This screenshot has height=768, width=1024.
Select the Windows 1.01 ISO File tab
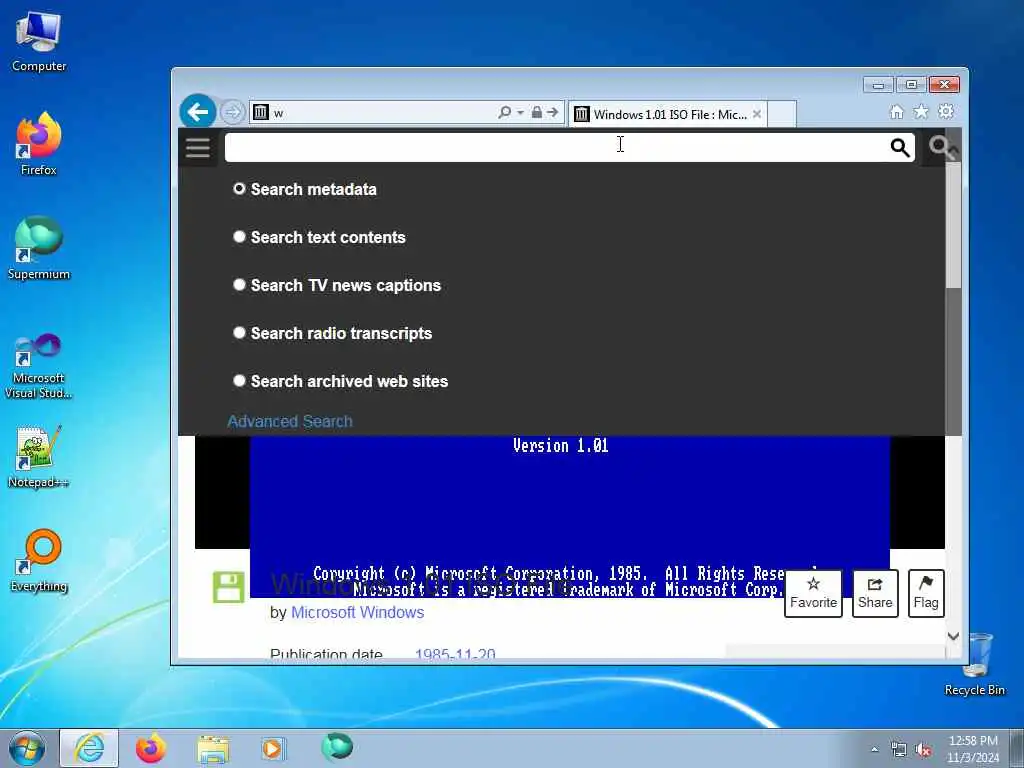tap(667, 114)
